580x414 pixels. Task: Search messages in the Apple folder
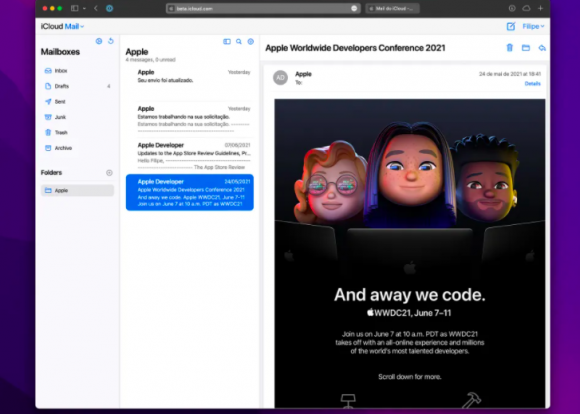pyautogui.click(x=239, y=41)
